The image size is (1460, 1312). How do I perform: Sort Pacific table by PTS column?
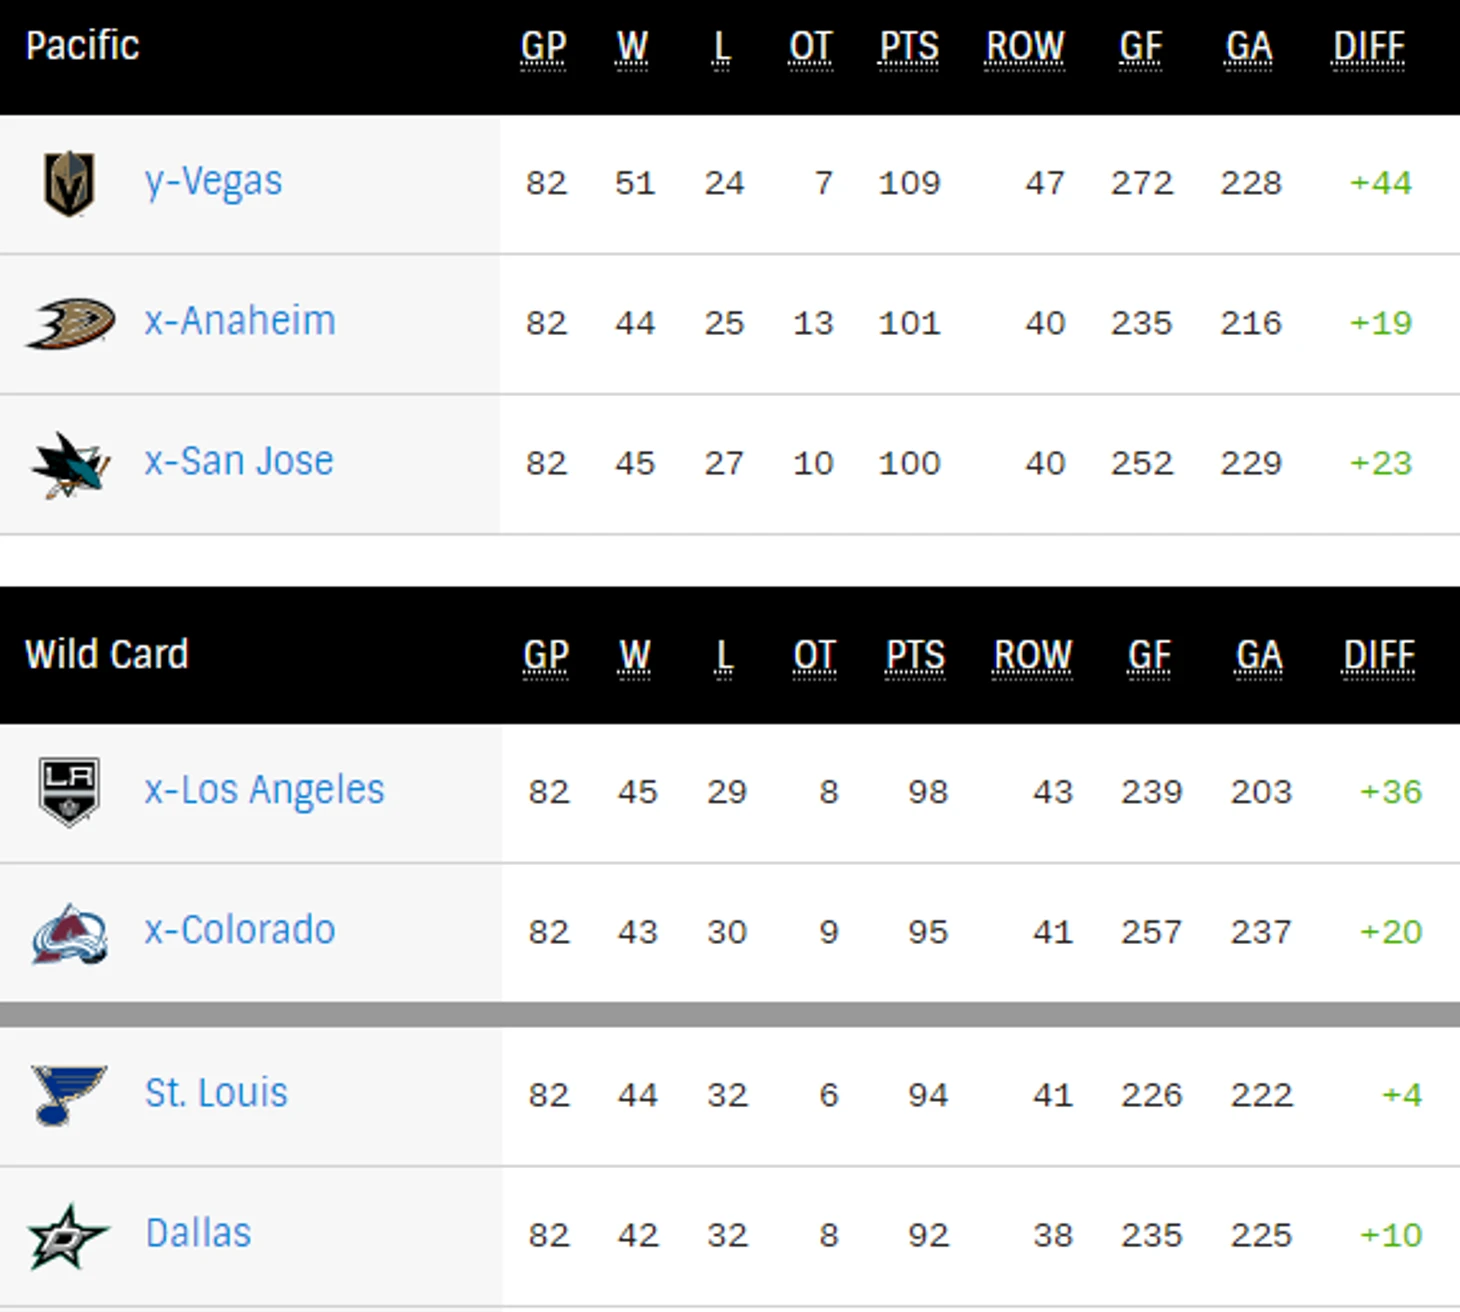909,47
